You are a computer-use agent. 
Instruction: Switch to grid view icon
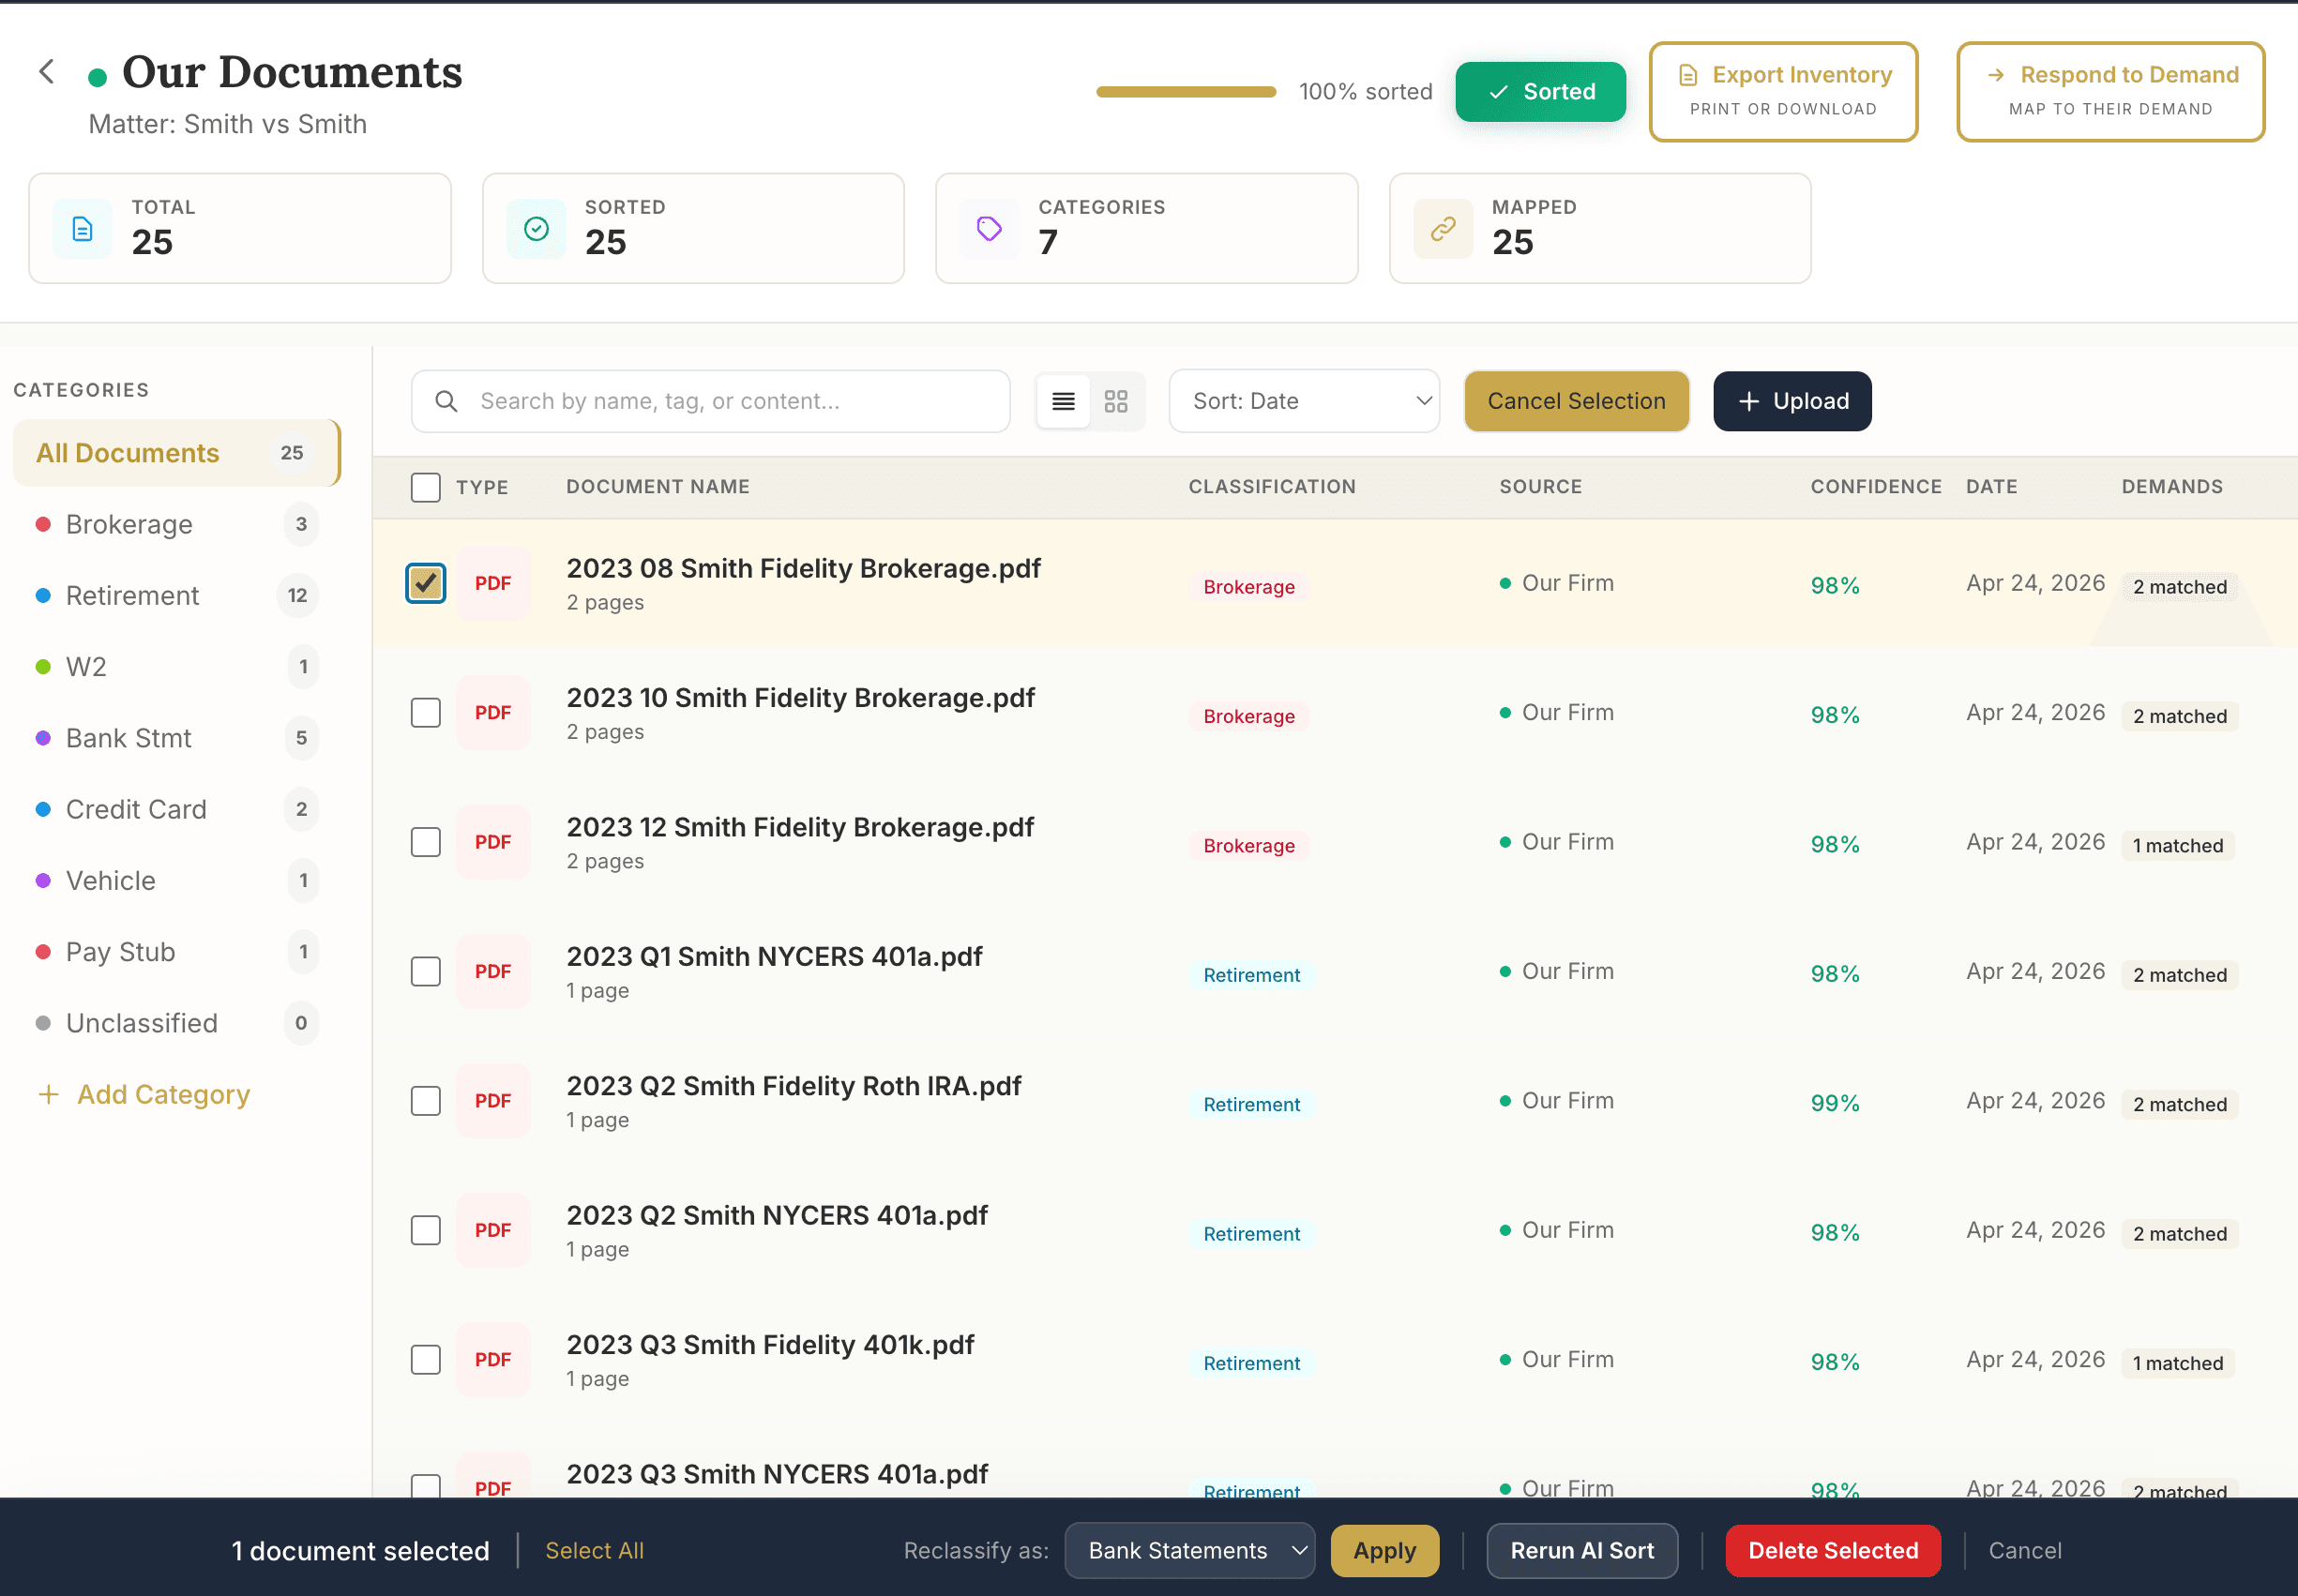pyautogui.click(x=1116, y=401)
